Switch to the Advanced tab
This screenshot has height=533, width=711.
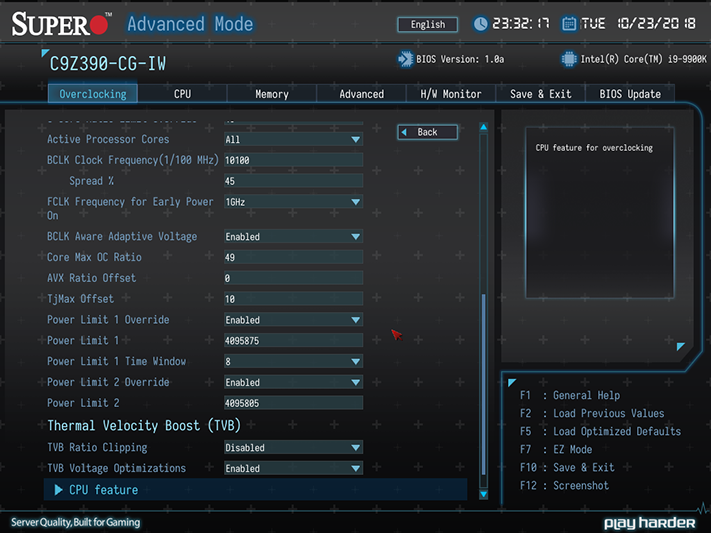361,94
